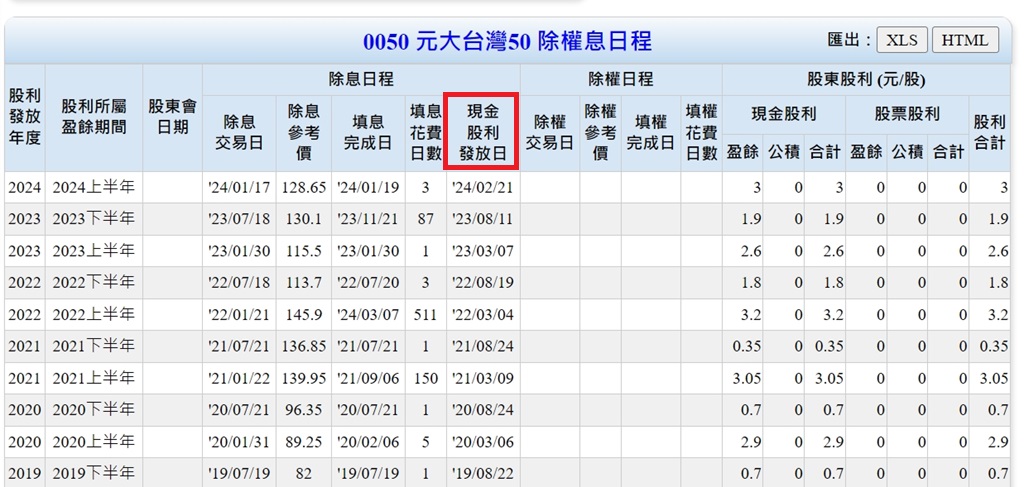Click the 除權日程 group header
Image resolution: width=1024 pixels, height=487 pixels.
pyautogui.click(x=621, y=80)
